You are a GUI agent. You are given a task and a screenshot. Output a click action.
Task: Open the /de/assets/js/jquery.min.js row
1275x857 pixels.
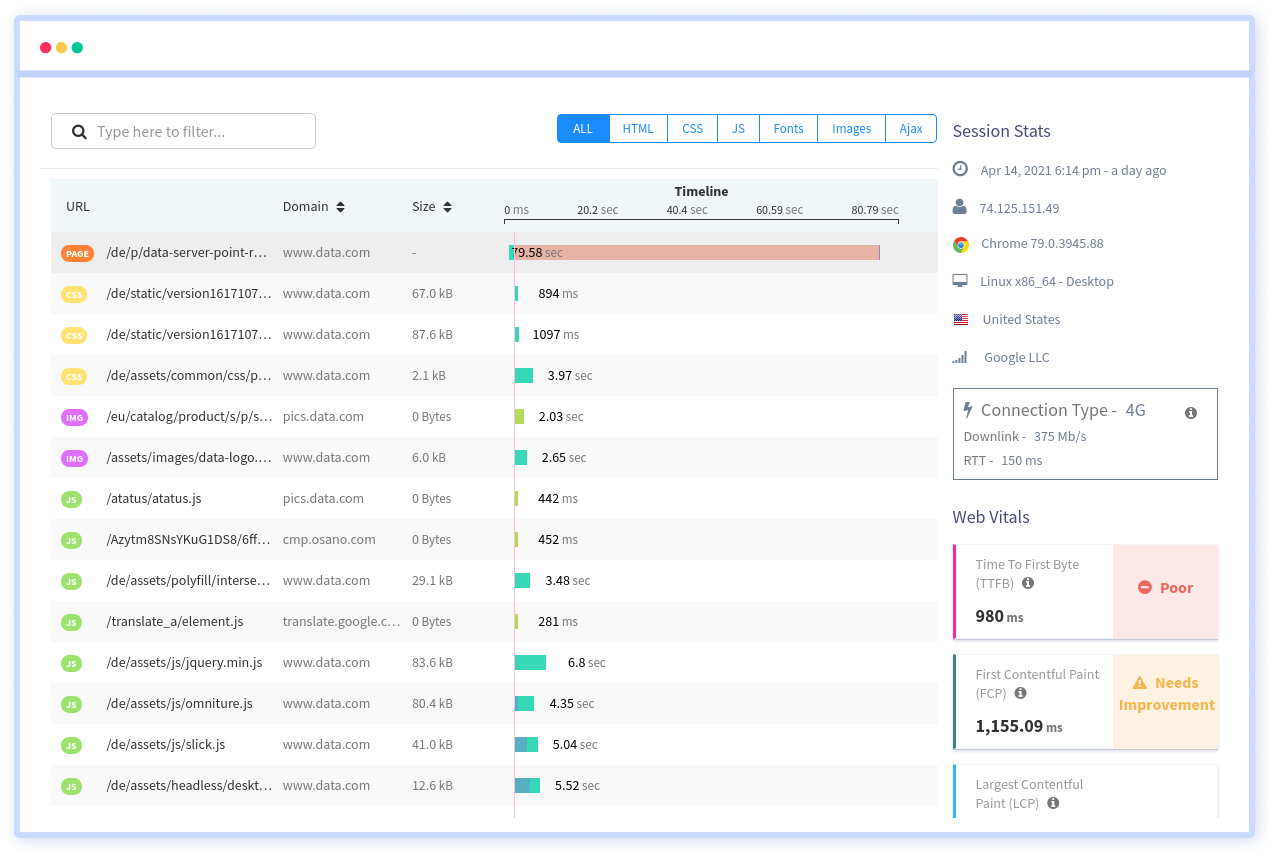[184, 663]
